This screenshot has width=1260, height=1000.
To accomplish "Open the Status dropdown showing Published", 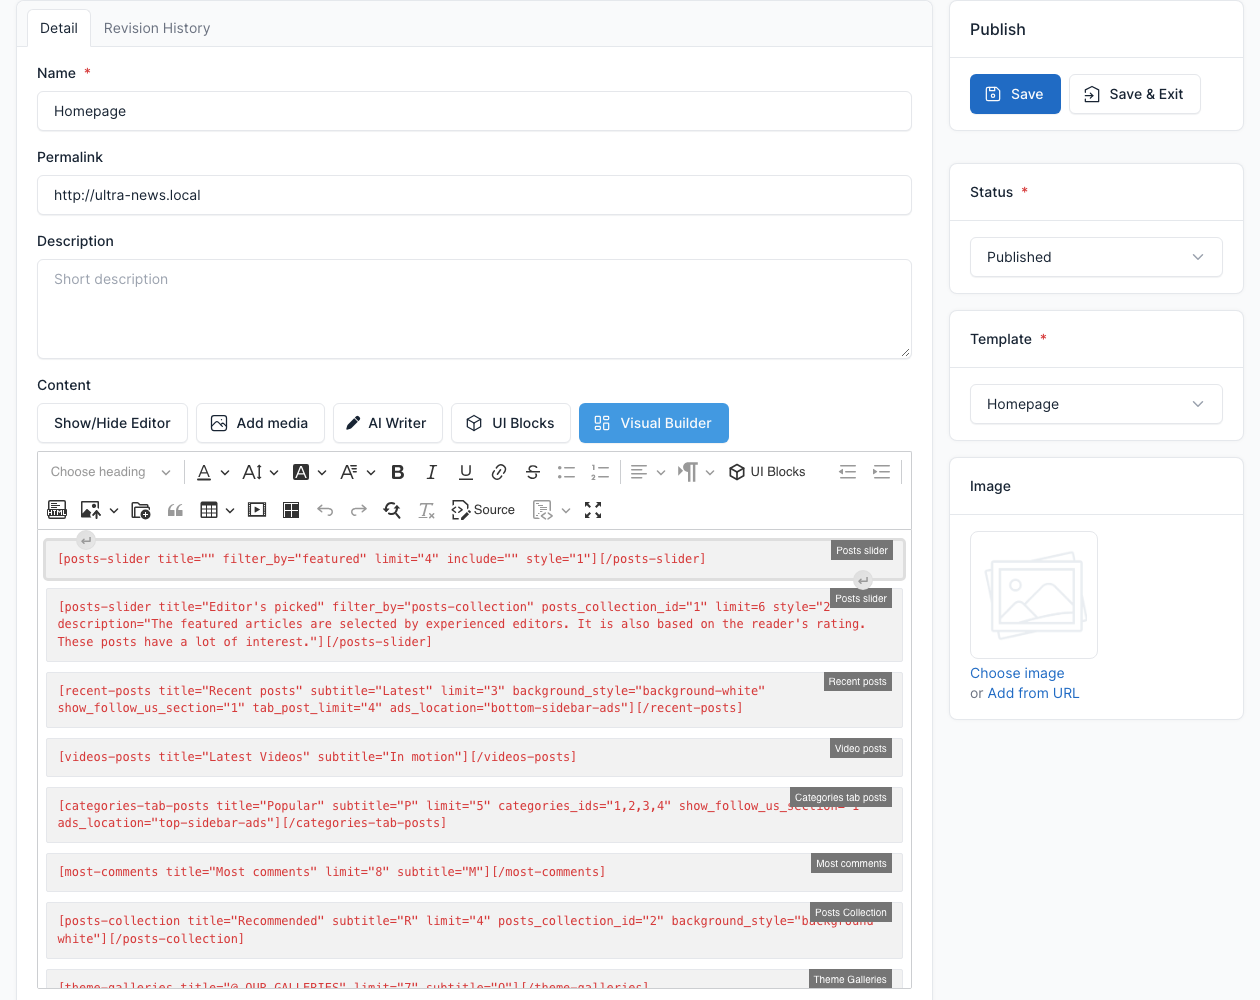I will pyautogui.click(x=1096, y=257).
